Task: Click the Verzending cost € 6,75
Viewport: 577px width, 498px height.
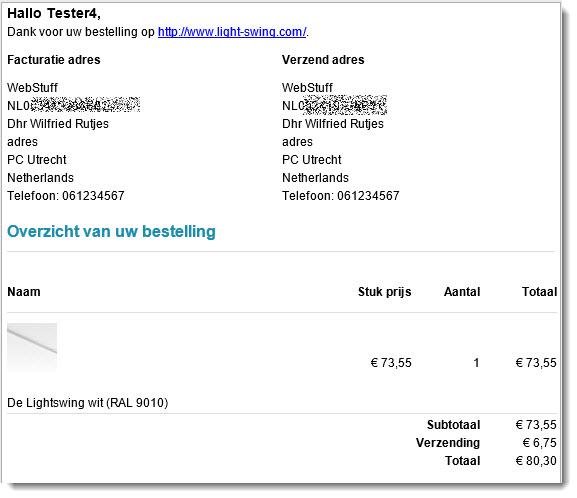Action: tap(539, 443)
